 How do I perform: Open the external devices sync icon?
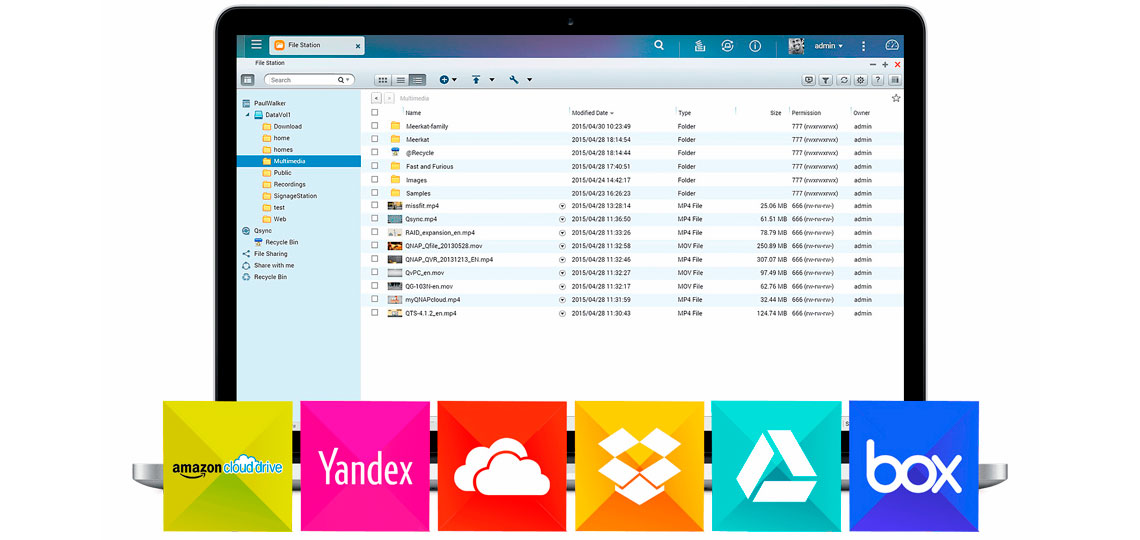tap(727, 46)
